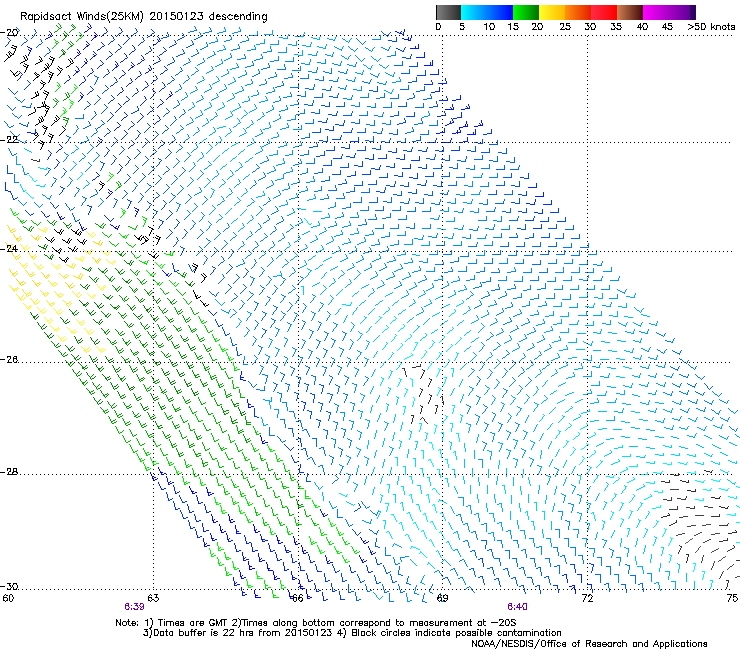740x650 pixels.
Task: Click the 66 longitude axis label
Action: pyautogui.click(x=297, y=599)
